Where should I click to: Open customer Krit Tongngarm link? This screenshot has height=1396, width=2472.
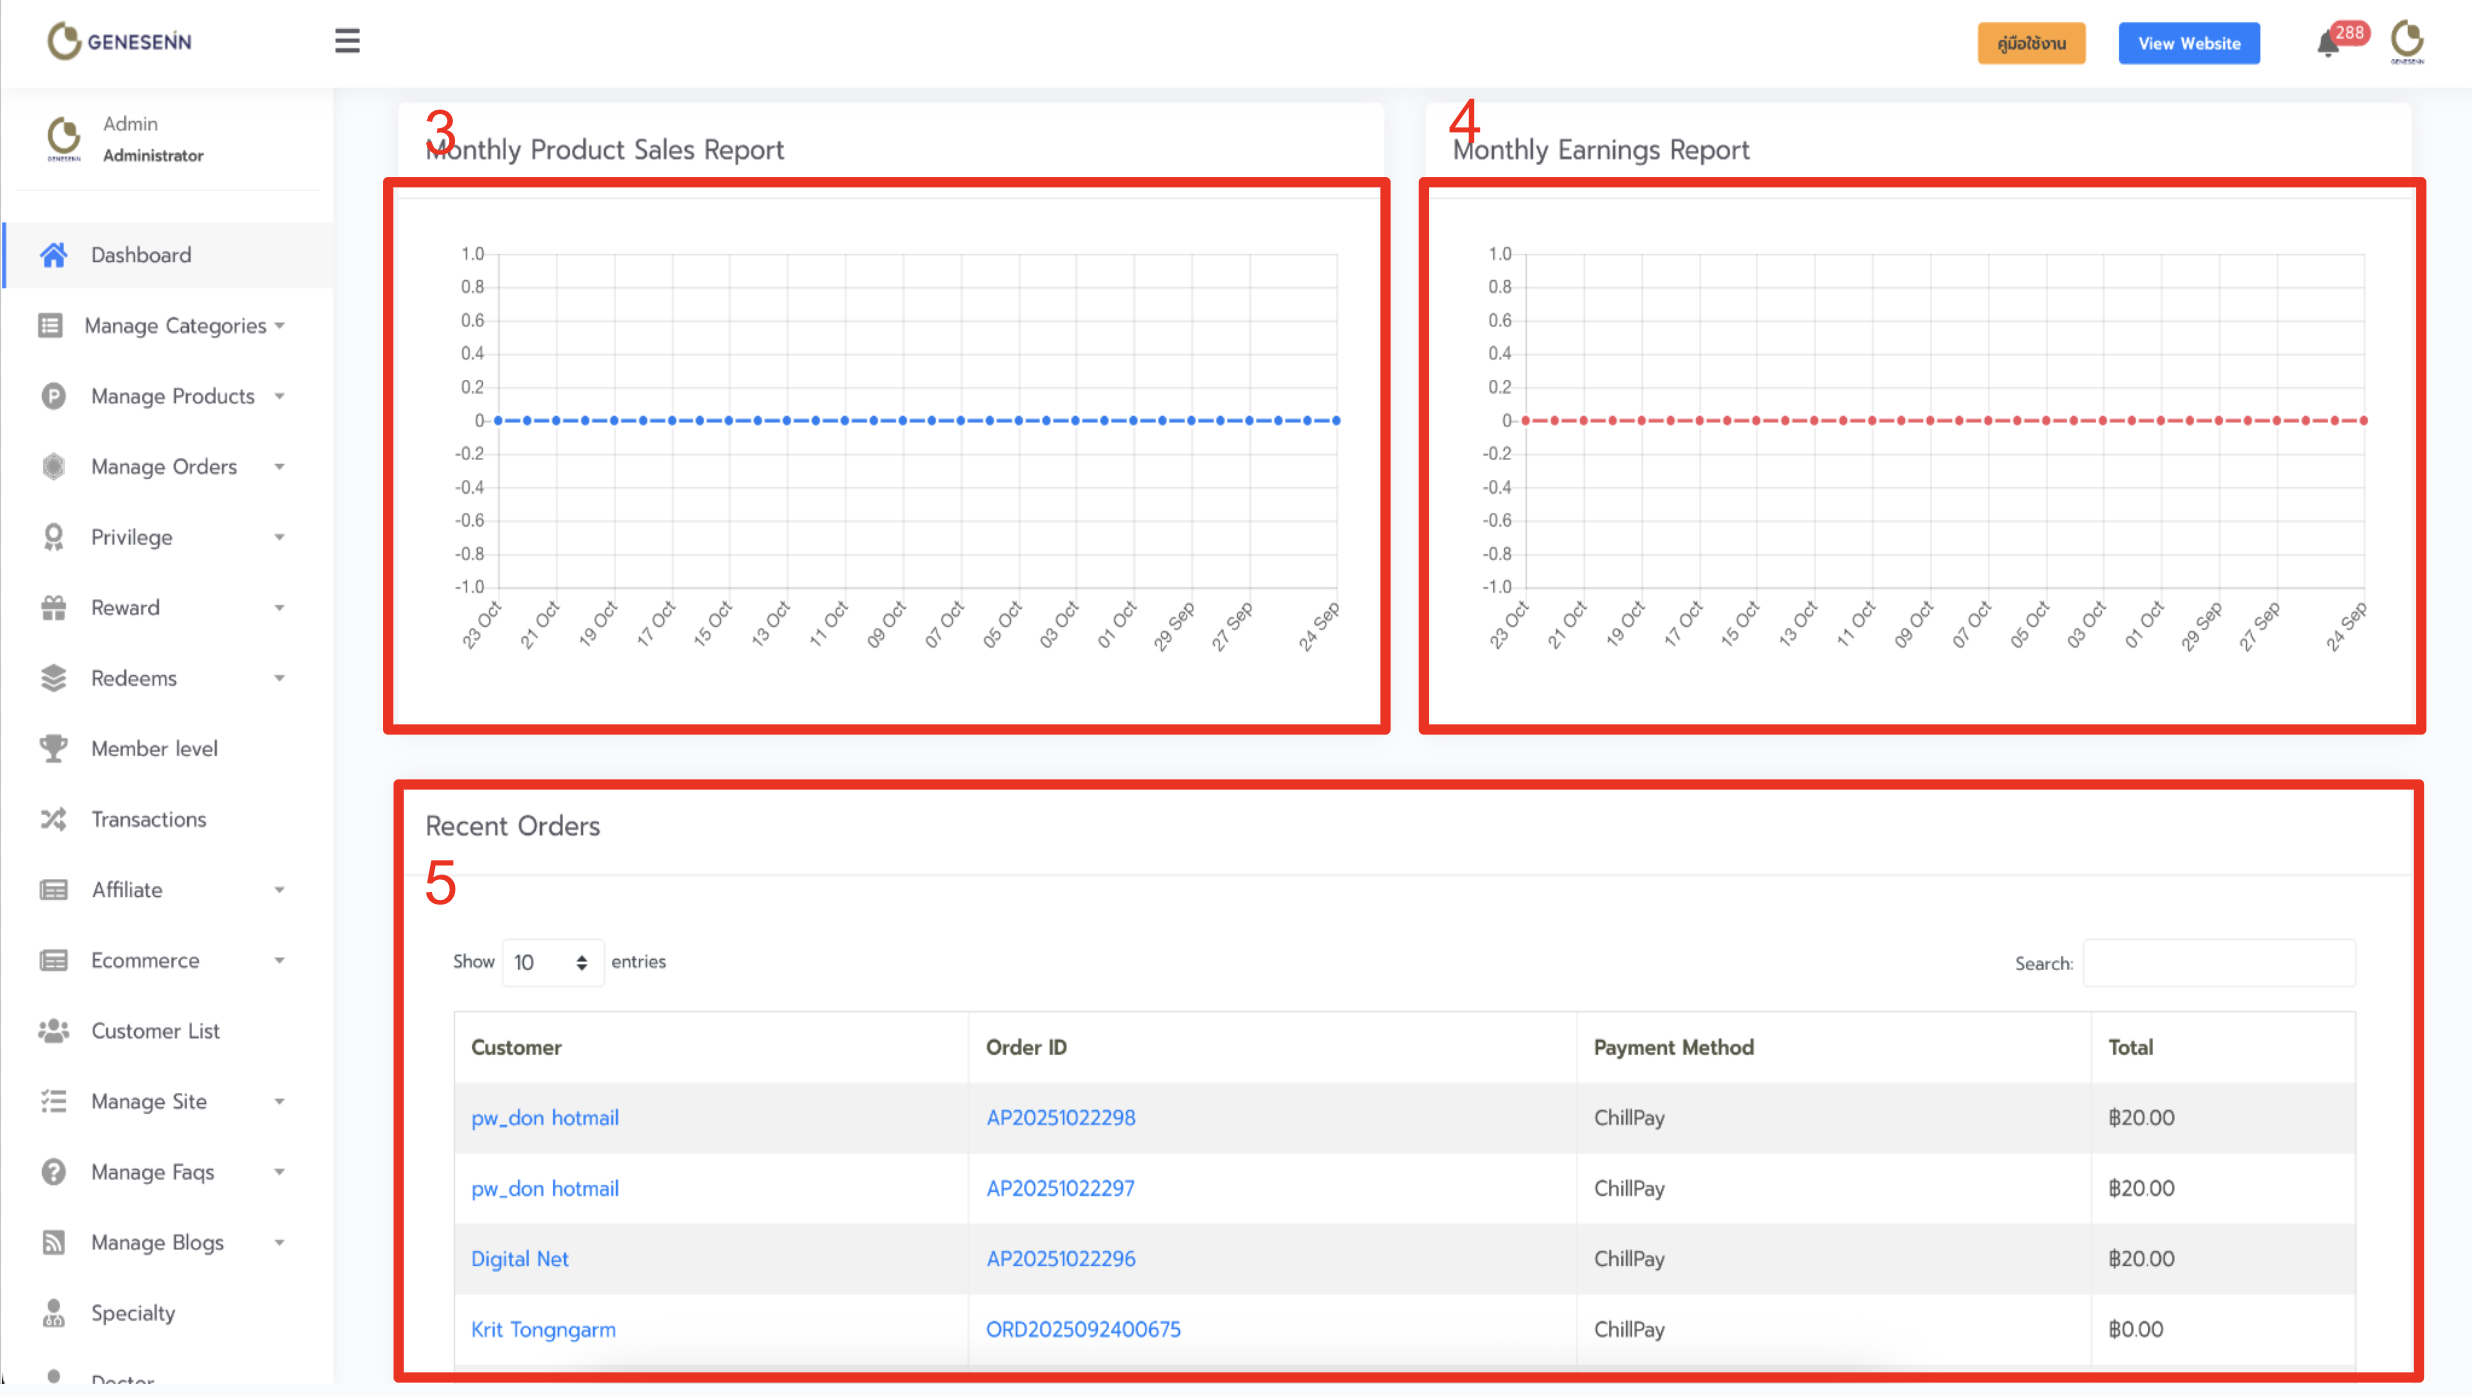(x=543, y=1330)
